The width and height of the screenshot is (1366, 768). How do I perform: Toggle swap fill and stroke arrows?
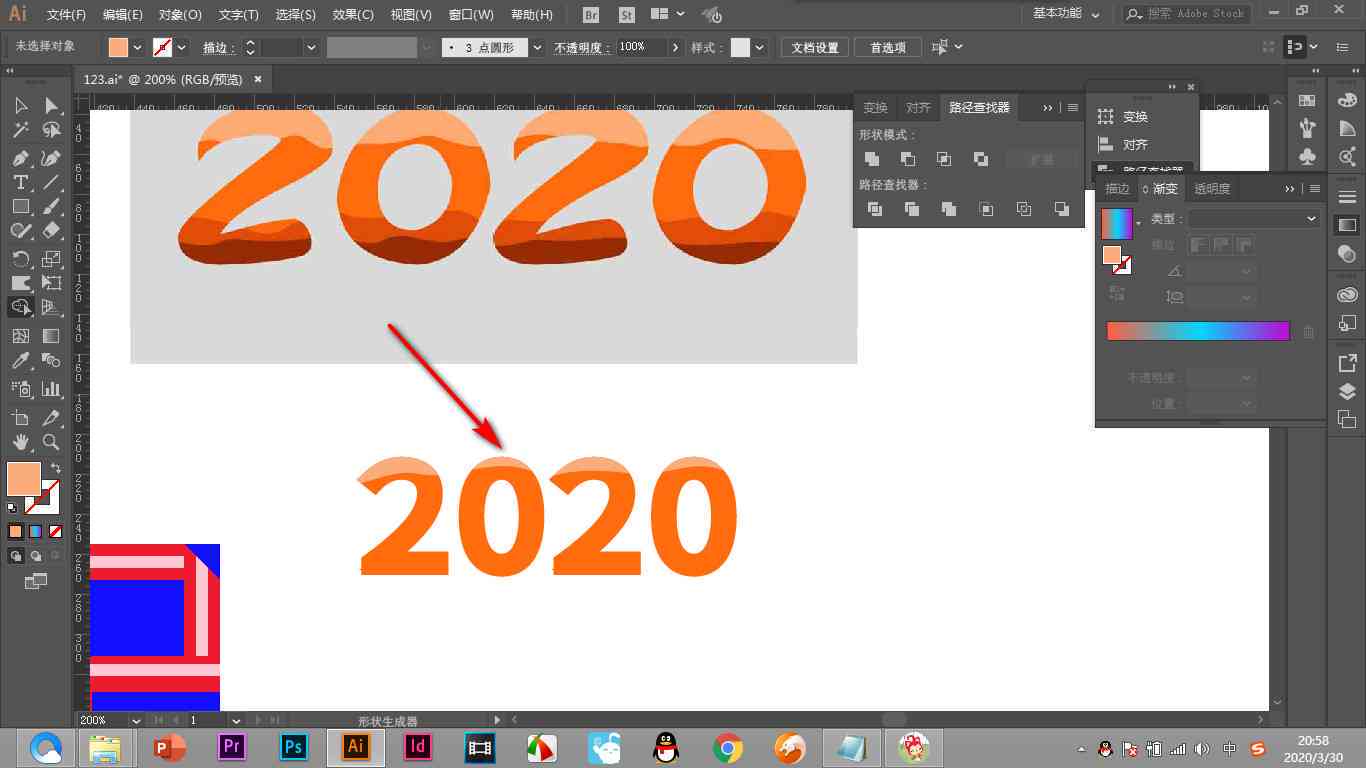coord(55,468)
